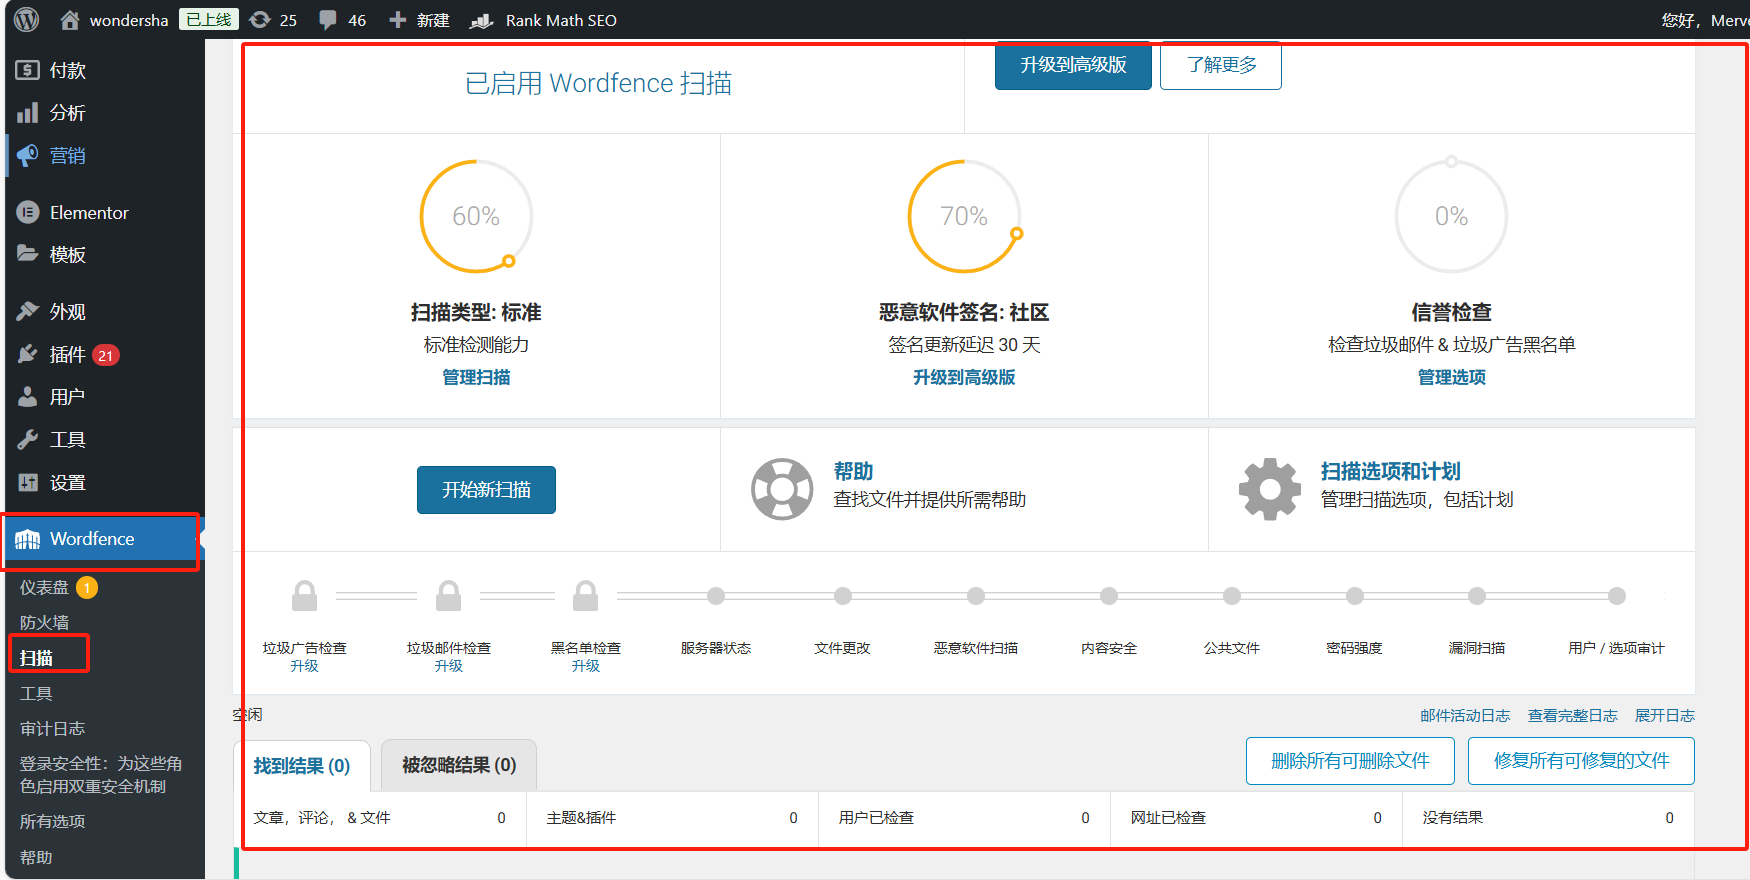This screenshot has width=1750, height=880.
Task: Click 升级到高级版 blue button
Action: 1073,65
